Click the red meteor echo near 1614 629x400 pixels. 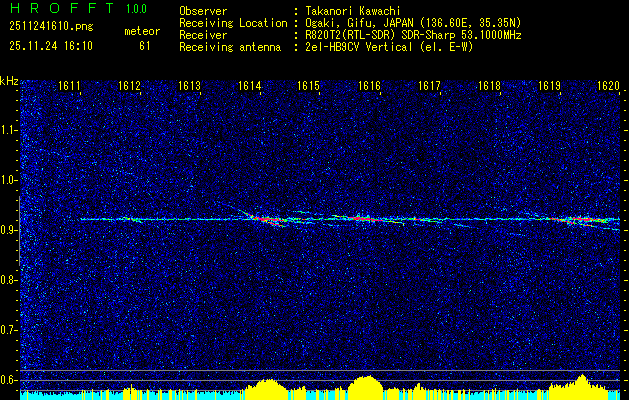pos(266,220)
